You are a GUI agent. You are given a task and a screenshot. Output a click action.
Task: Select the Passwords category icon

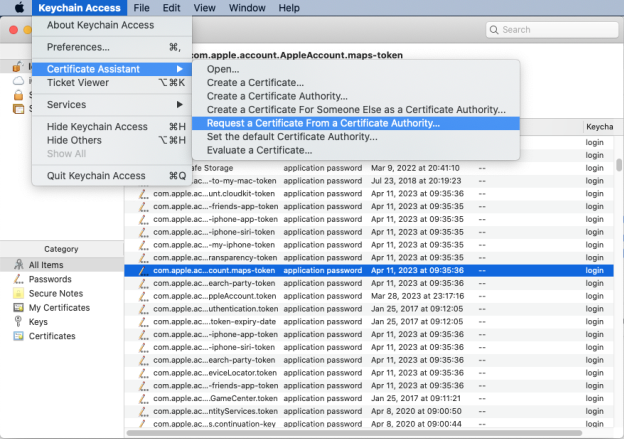(x=18, y=279)
